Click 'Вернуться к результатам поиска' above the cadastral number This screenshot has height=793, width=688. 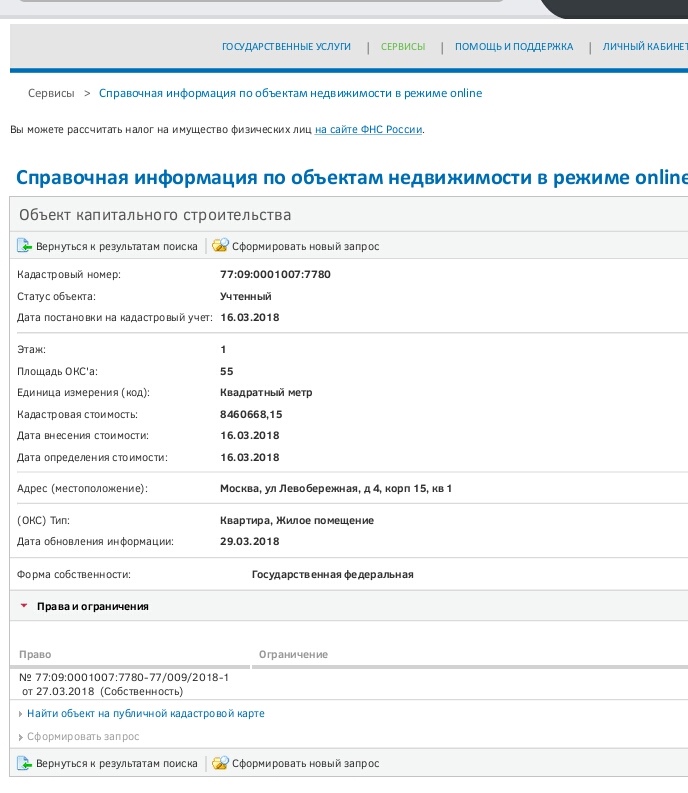[x=116, y=246]
